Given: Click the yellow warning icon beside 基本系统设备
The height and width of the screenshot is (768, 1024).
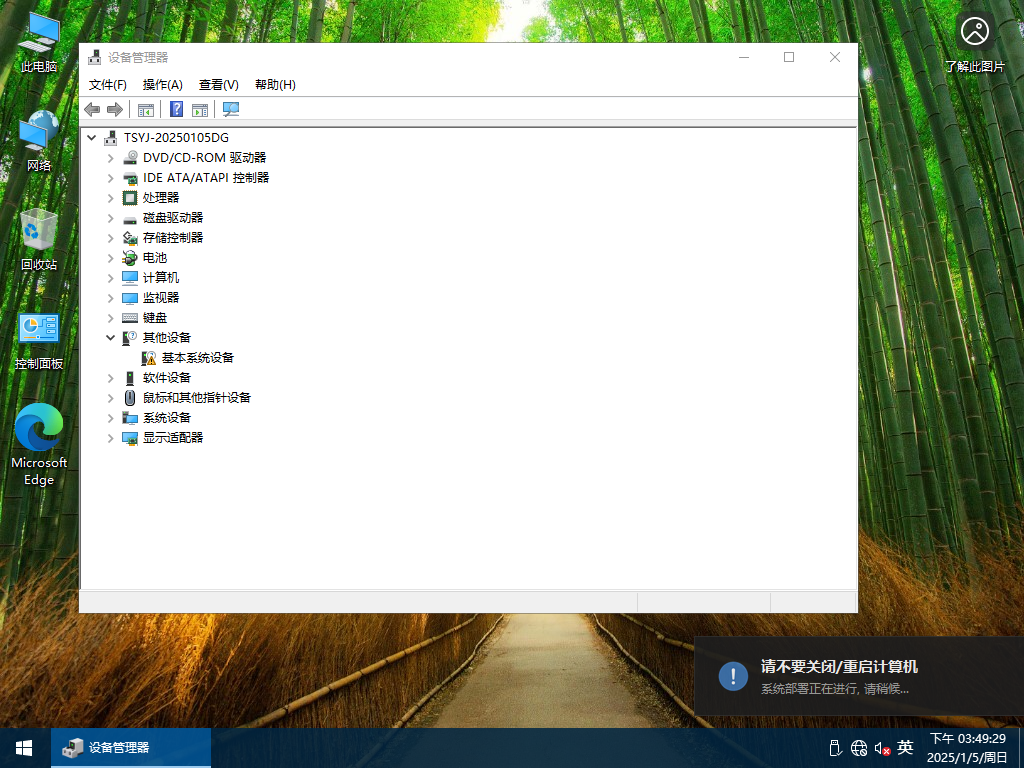Looking at the screenshot, I should pyautogui.click(x=149, y=358).
